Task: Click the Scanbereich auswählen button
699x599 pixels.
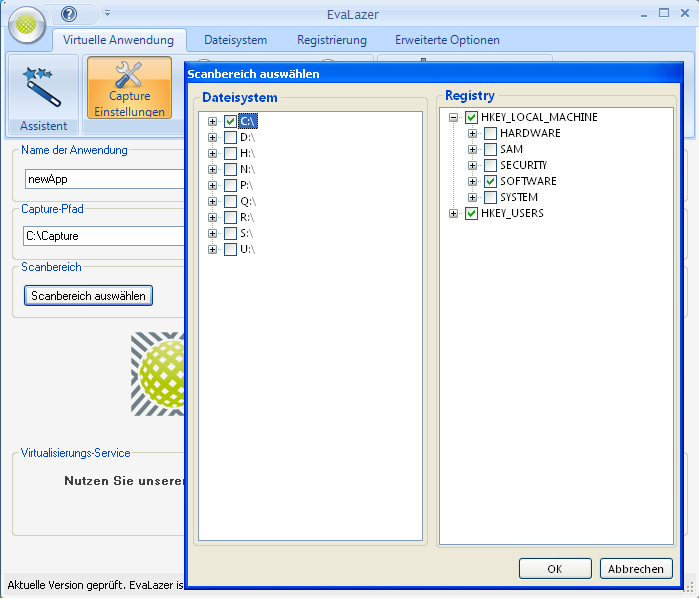Action: pyautogui.click(x=89, y=295)
